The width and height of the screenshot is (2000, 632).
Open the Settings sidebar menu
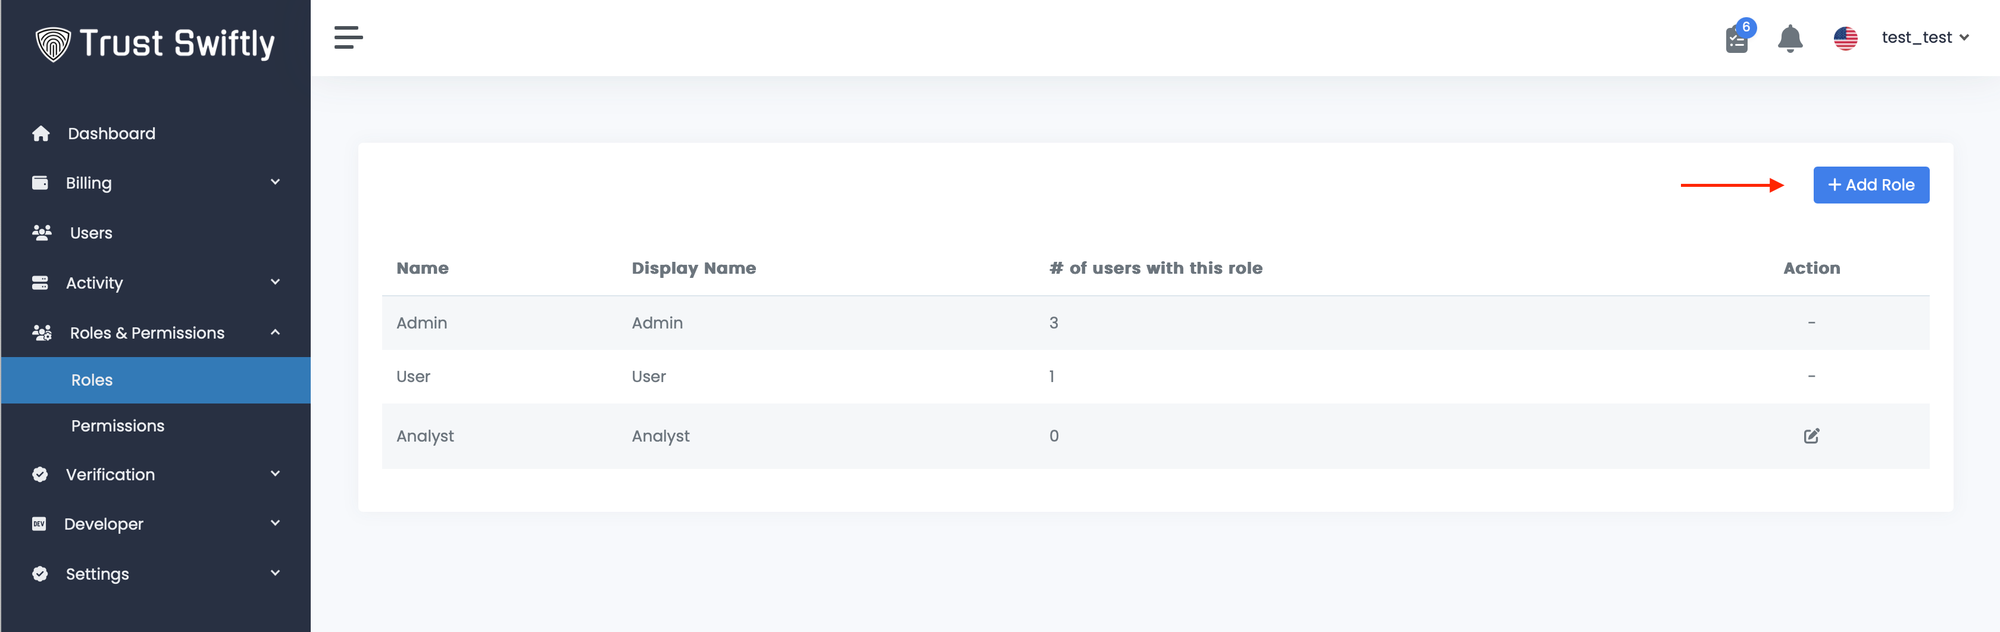click(98, 574)
